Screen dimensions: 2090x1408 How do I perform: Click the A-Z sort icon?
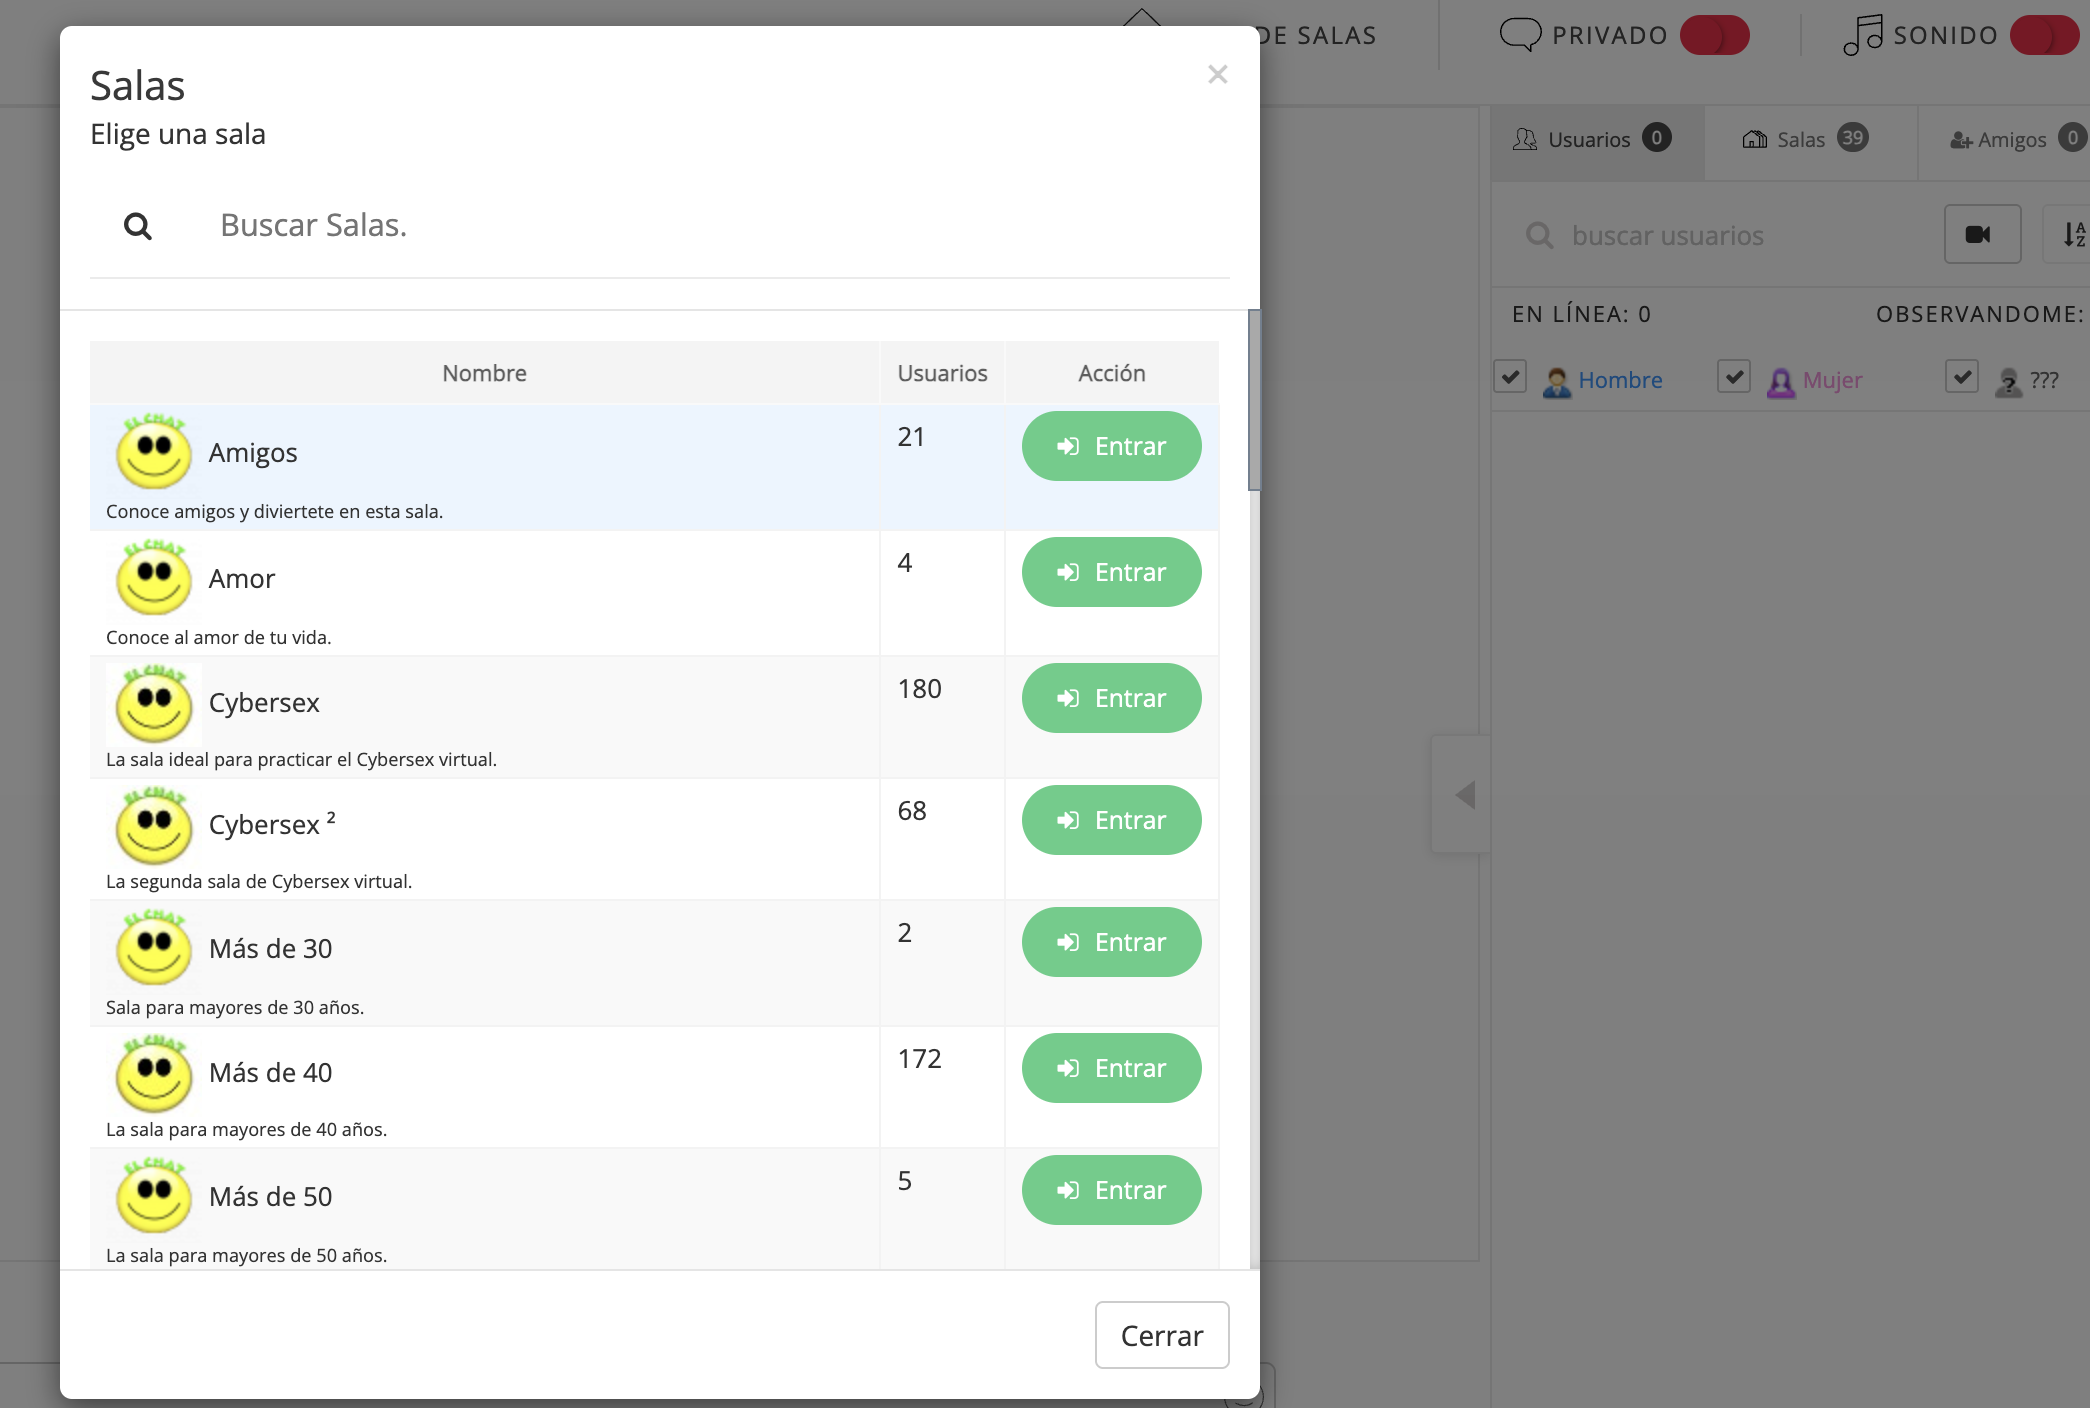click(x=2073, y=235)
